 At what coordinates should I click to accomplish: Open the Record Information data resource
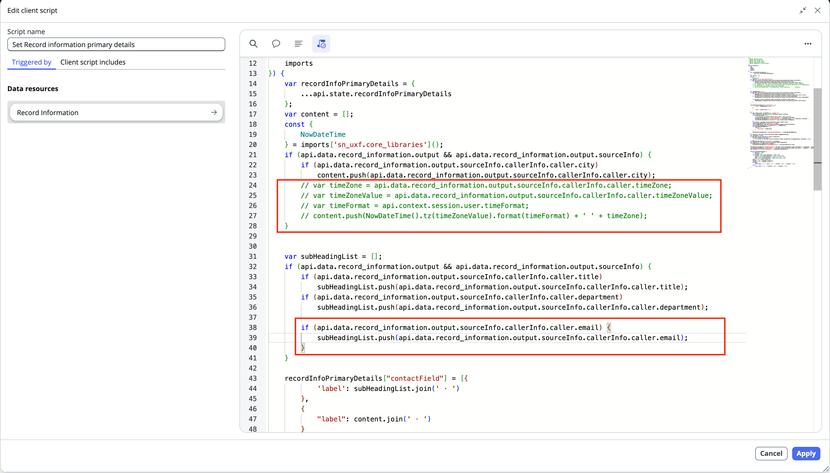coord(116,112)
